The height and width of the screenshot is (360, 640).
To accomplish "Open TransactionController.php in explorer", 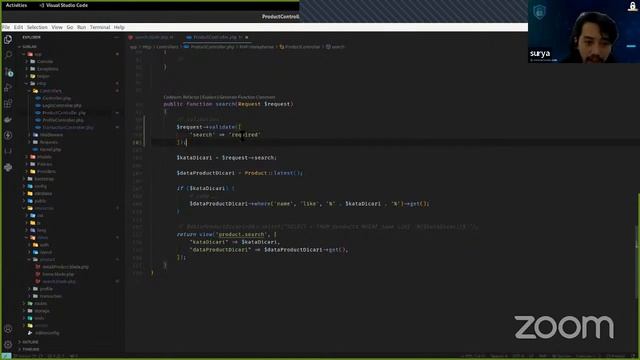I will pos(68,127).
